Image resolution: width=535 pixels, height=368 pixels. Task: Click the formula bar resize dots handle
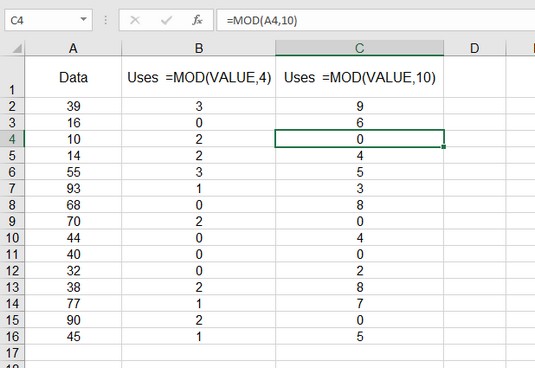106,20
